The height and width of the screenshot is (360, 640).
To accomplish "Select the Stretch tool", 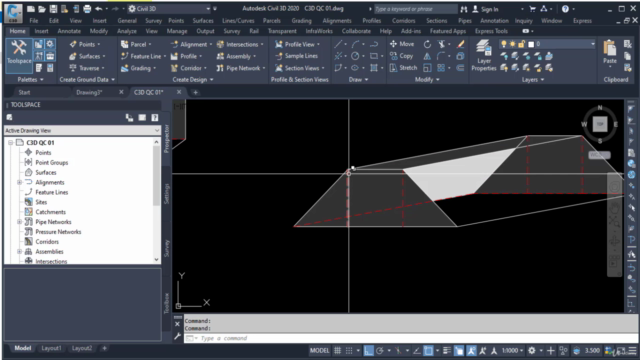I will (403, 68).
